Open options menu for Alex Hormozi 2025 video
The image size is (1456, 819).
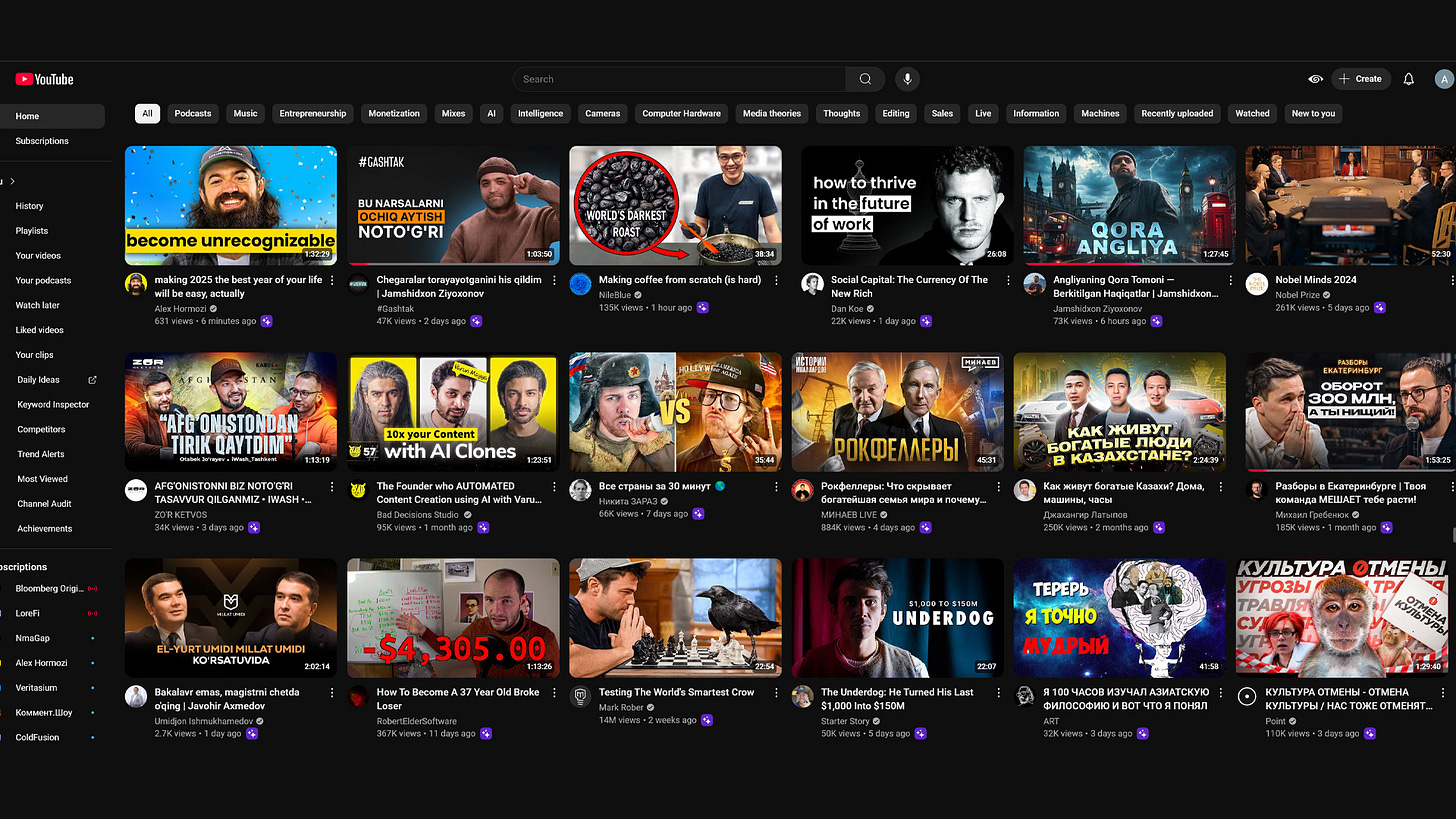[333, 281]
